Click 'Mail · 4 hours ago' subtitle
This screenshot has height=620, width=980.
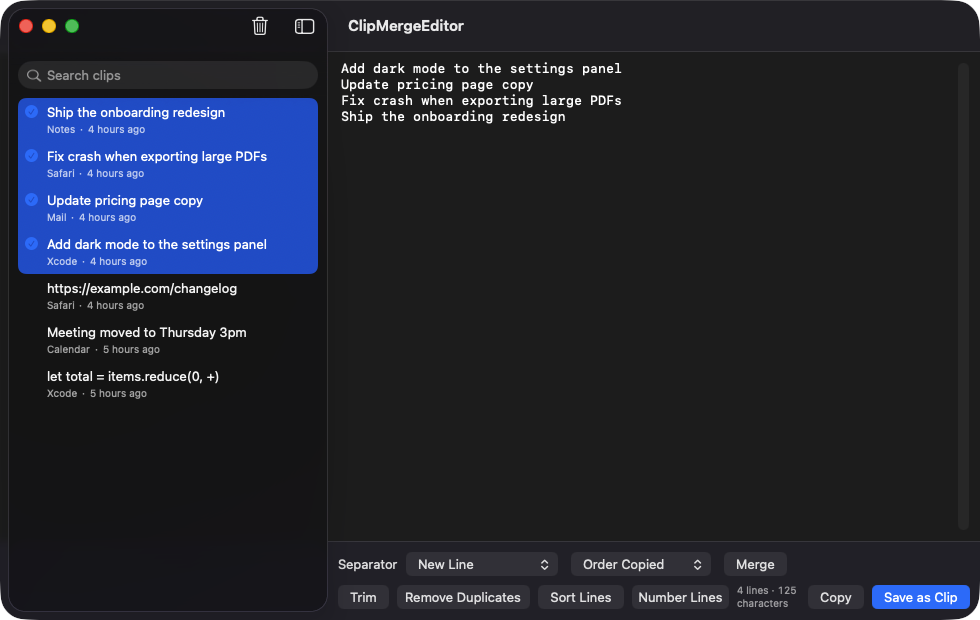click(x=91, y=218)
